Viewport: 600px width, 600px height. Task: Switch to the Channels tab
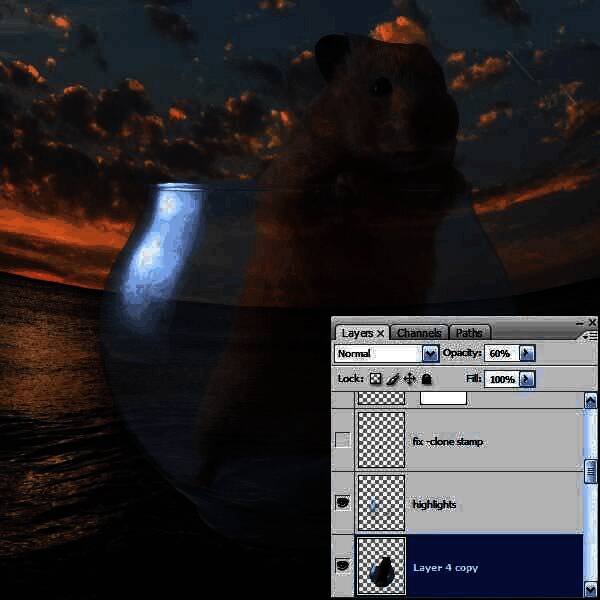pyautogui.click(x=419, y=333)
